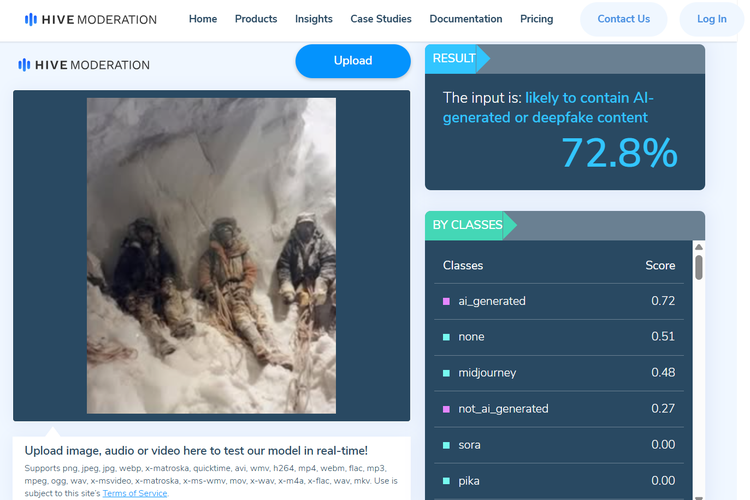
Task: Click the 72.8% result percentage
Action: tap(619, 153)
